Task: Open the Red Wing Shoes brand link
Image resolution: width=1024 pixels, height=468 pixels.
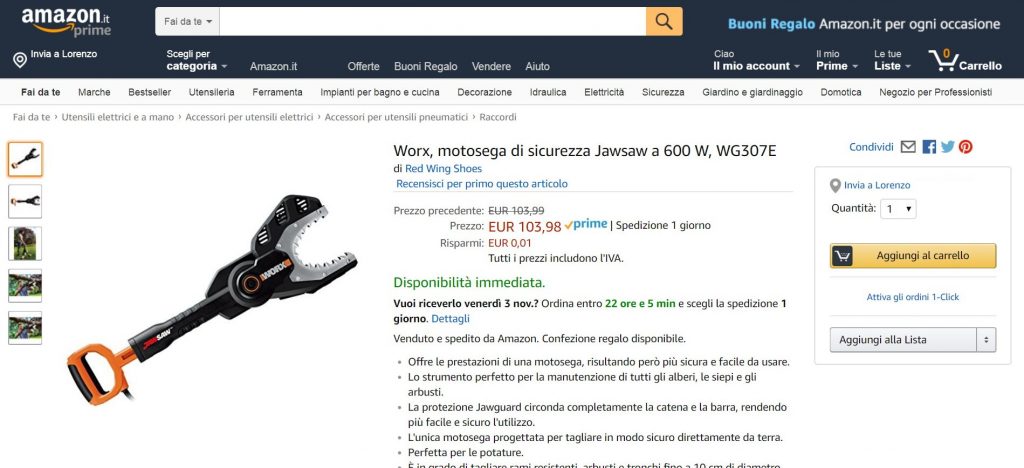Action: [443, 168]
